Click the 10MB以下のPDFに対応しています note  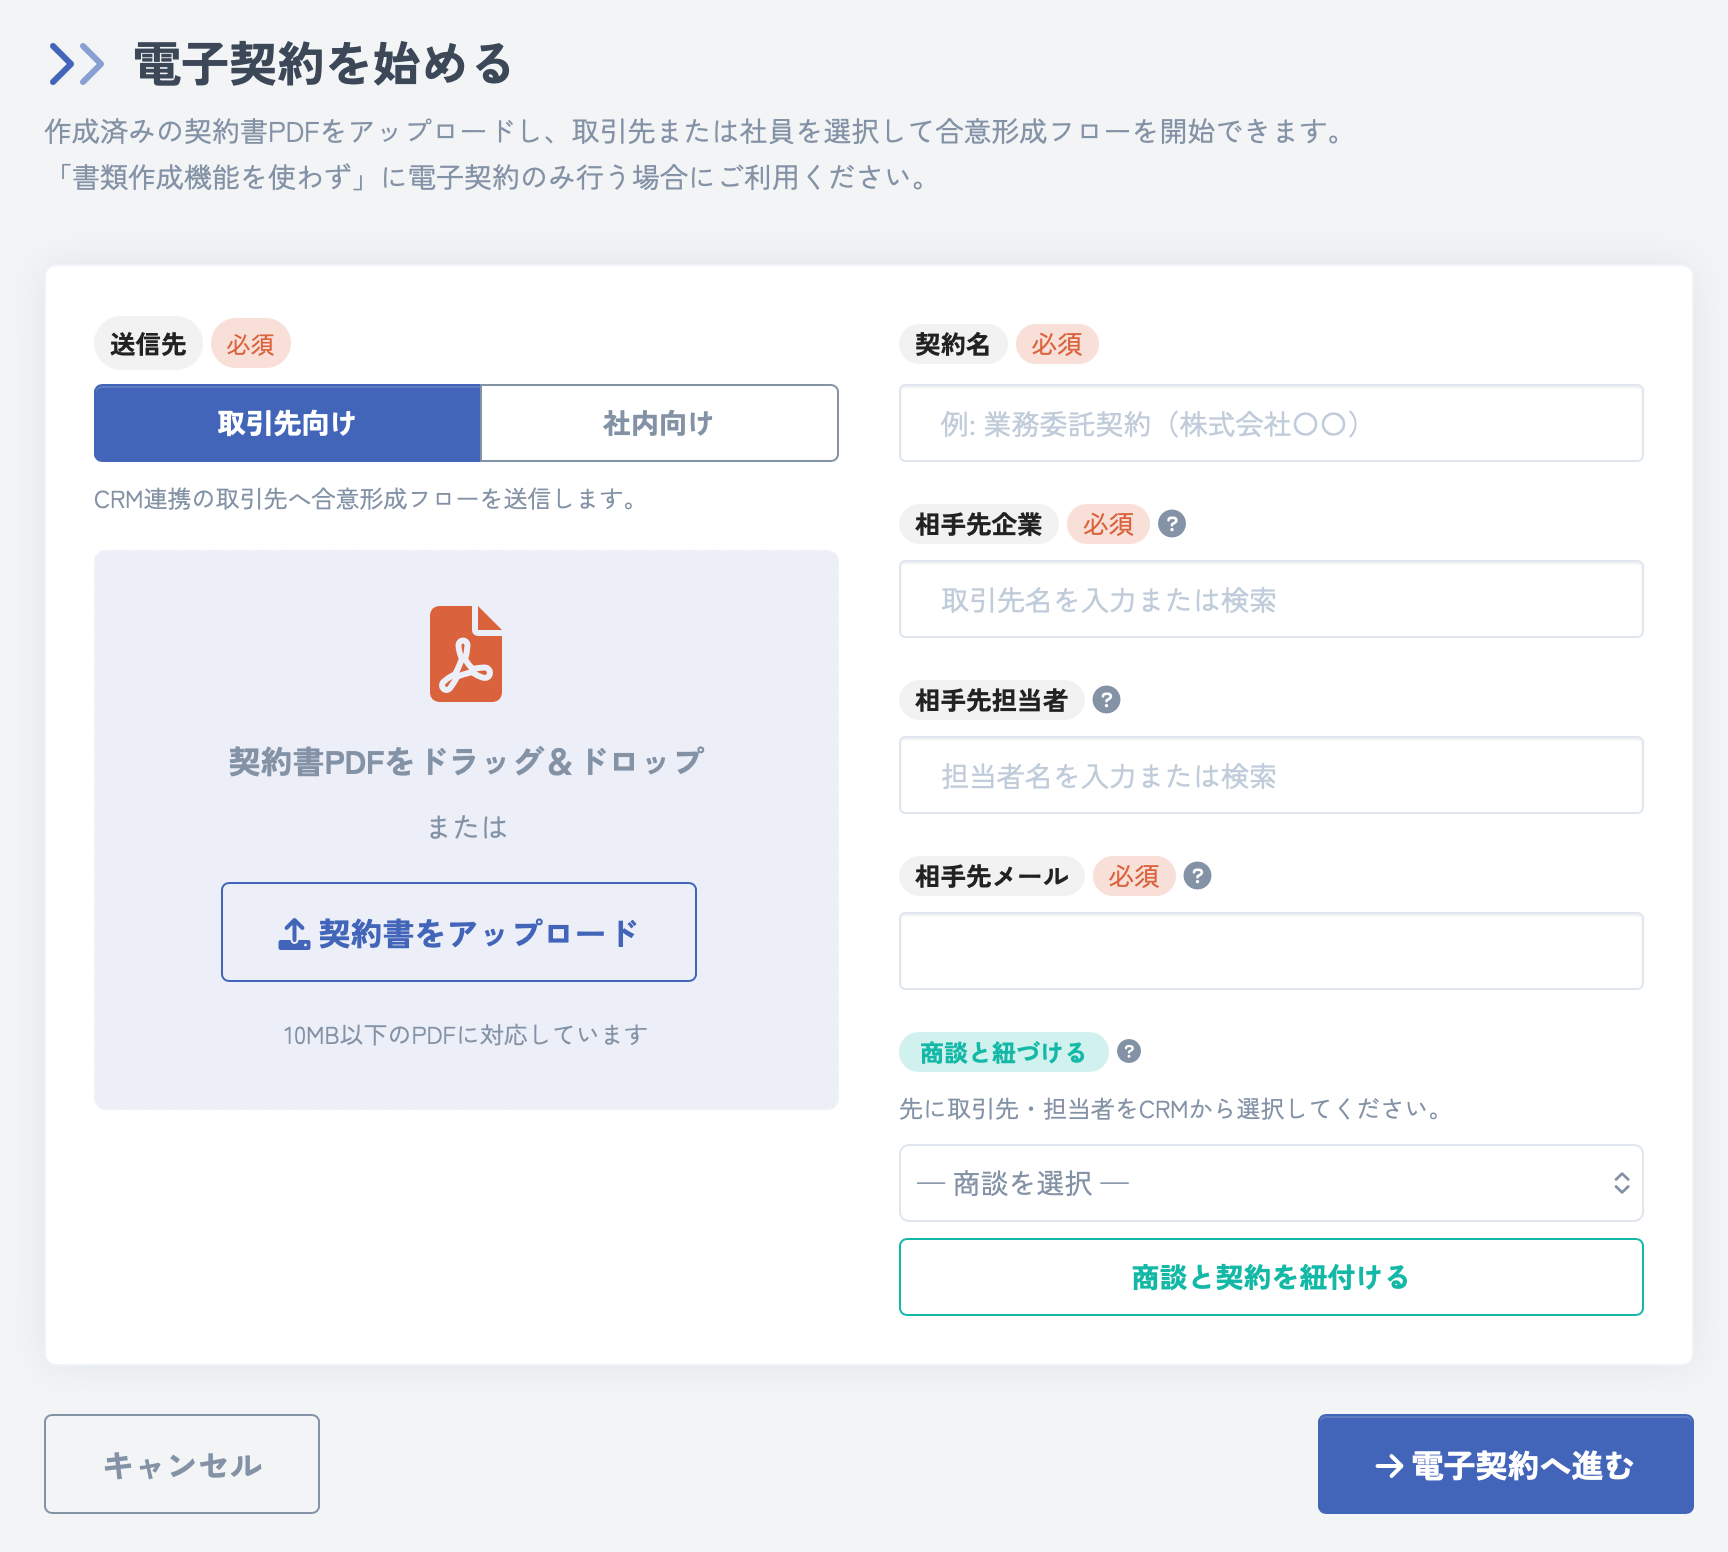click(x=466, y=1035)
